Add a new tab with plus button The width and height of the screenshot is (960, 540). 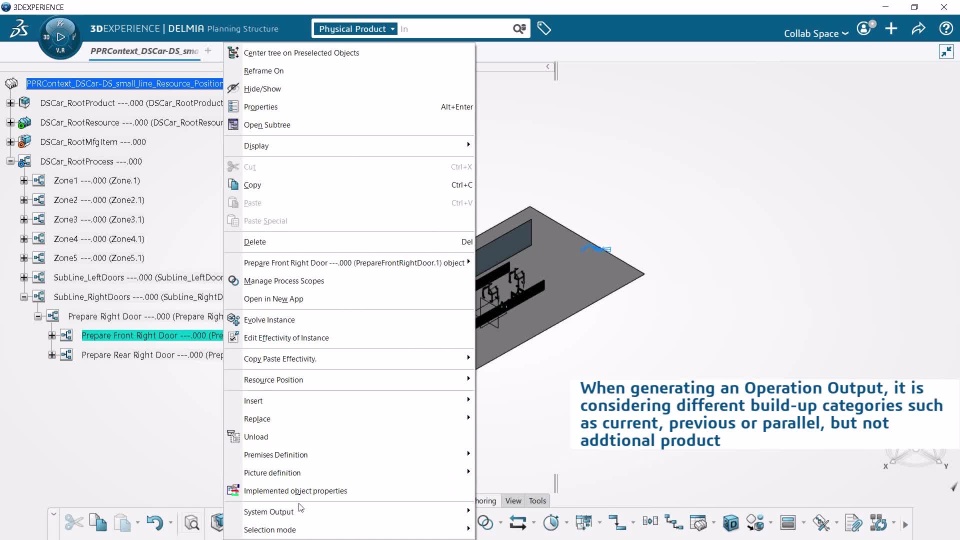[x=208, y=50]
